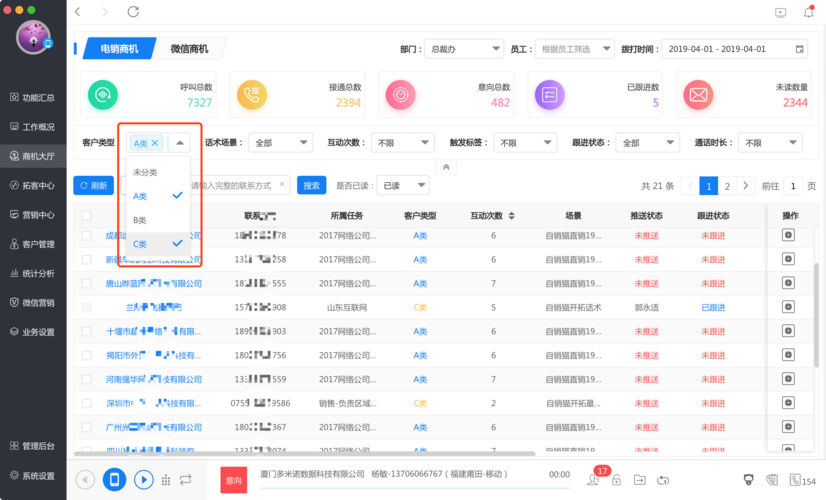This screenshot has width=826, height=500.
Task: Collapse the filter panel with double chevron
Action: tap(446, 167)
